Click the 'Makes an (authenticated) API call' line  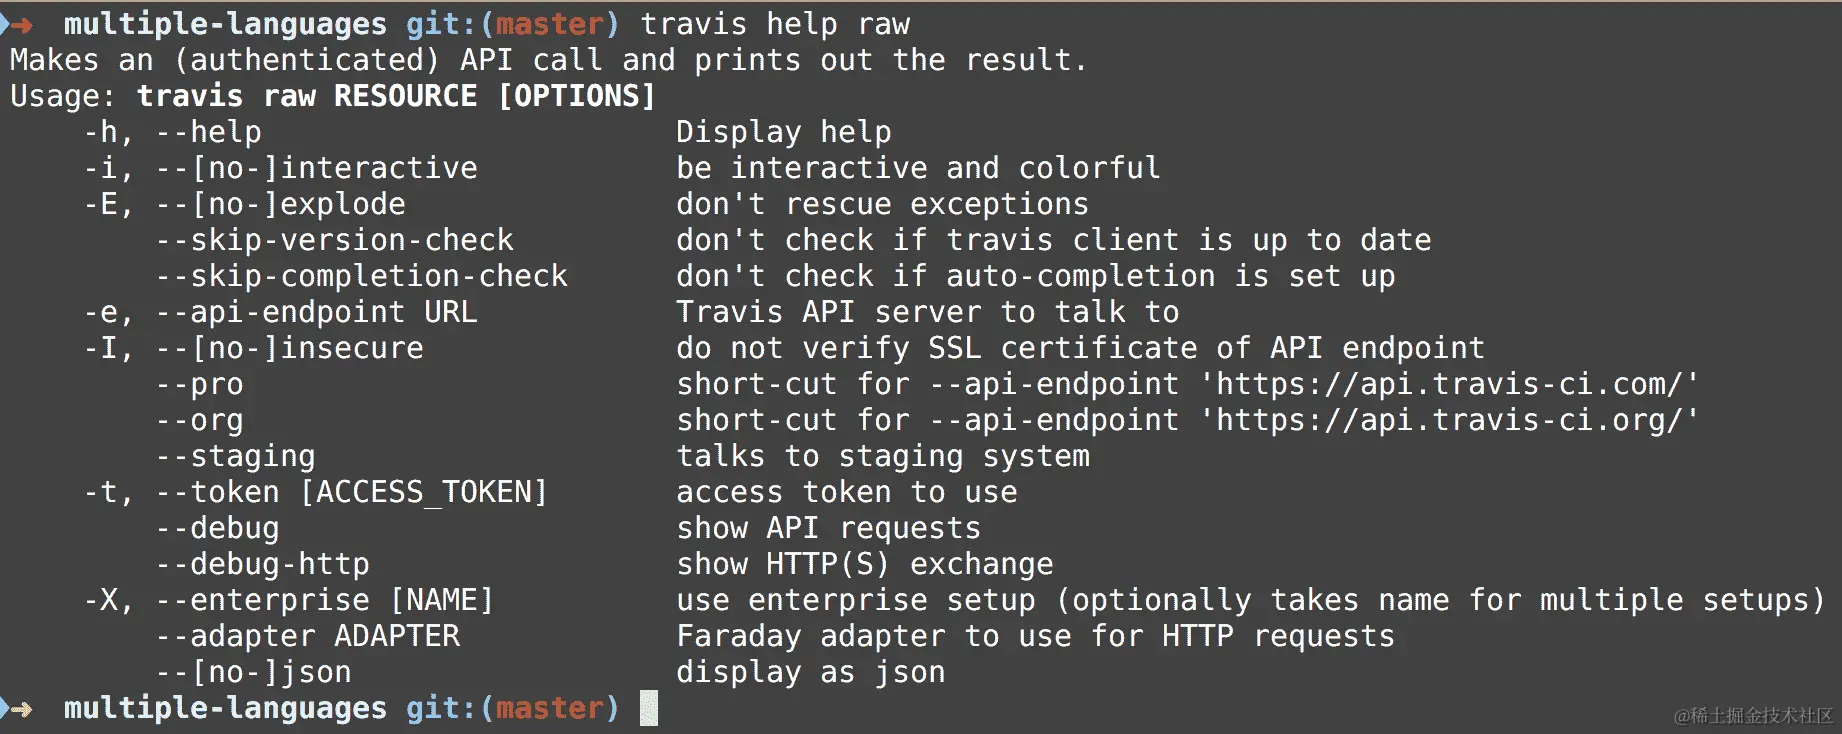548,60
